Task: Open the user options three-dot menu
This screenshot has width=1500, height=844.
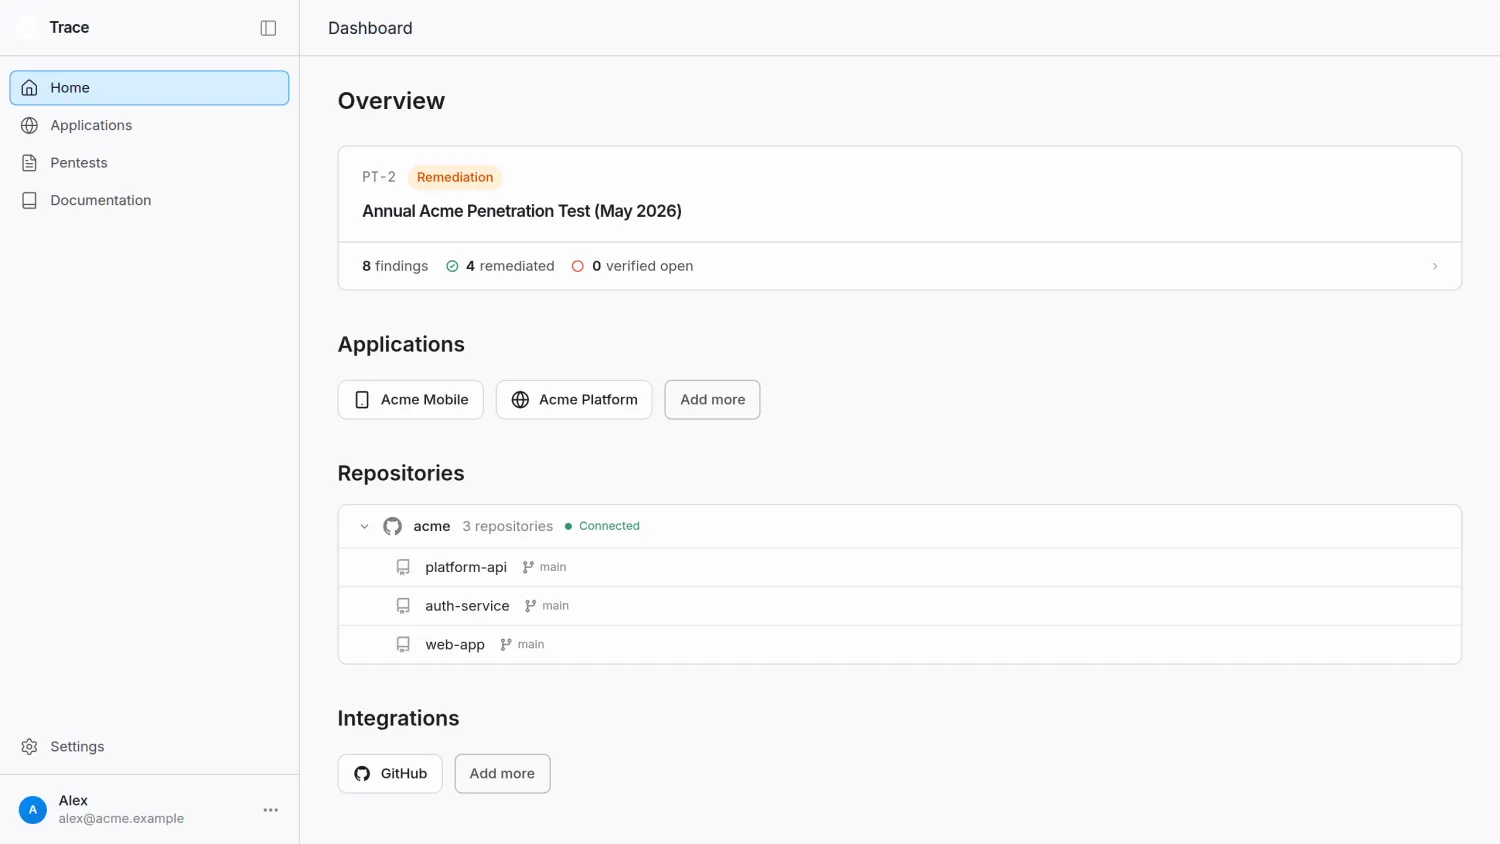Action: point(270,810)
